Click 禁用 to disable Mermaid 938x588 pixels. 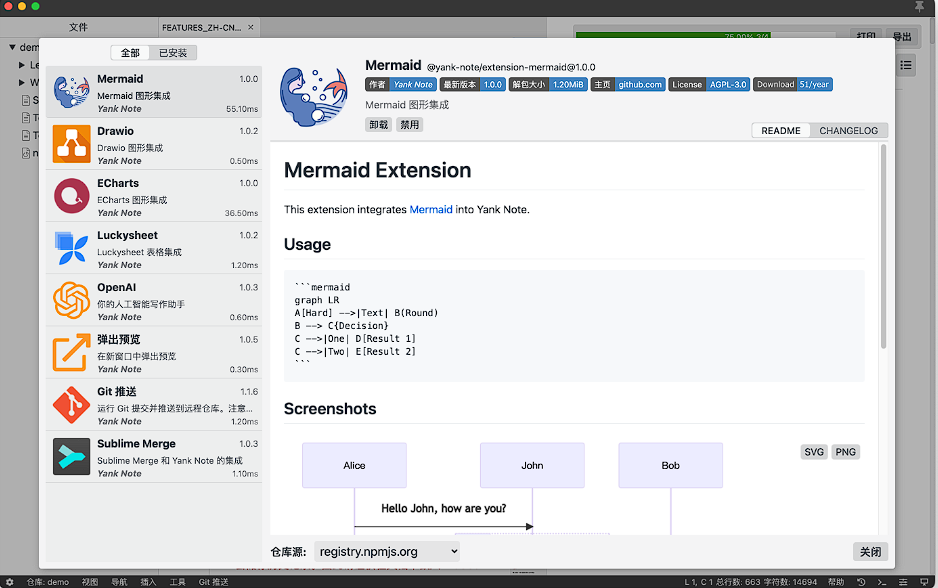(410, 124)
